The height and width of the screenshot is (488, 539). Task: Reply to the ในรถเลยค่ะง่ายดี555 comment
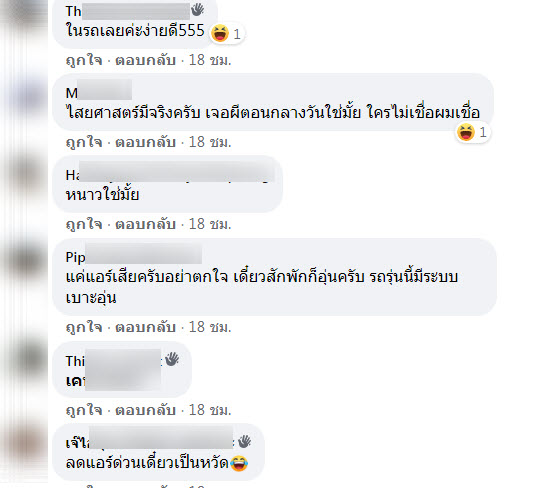145,60
